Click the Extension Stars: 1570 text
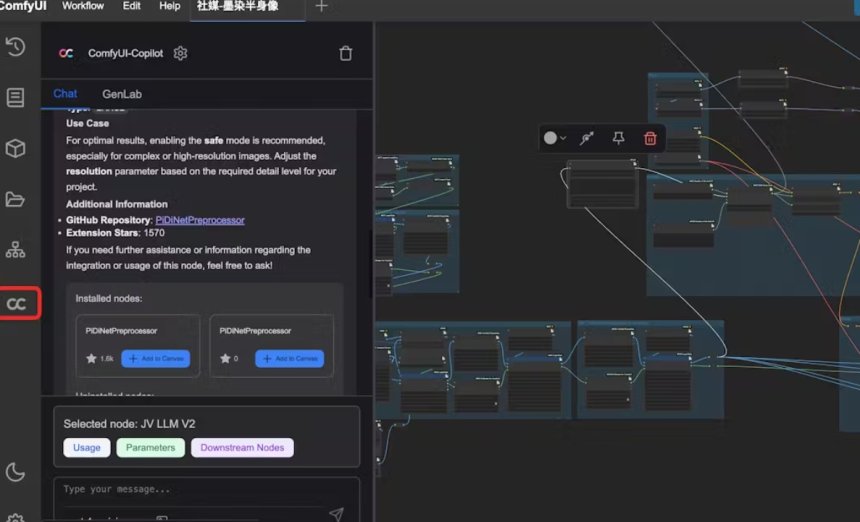 coord(115,233)
